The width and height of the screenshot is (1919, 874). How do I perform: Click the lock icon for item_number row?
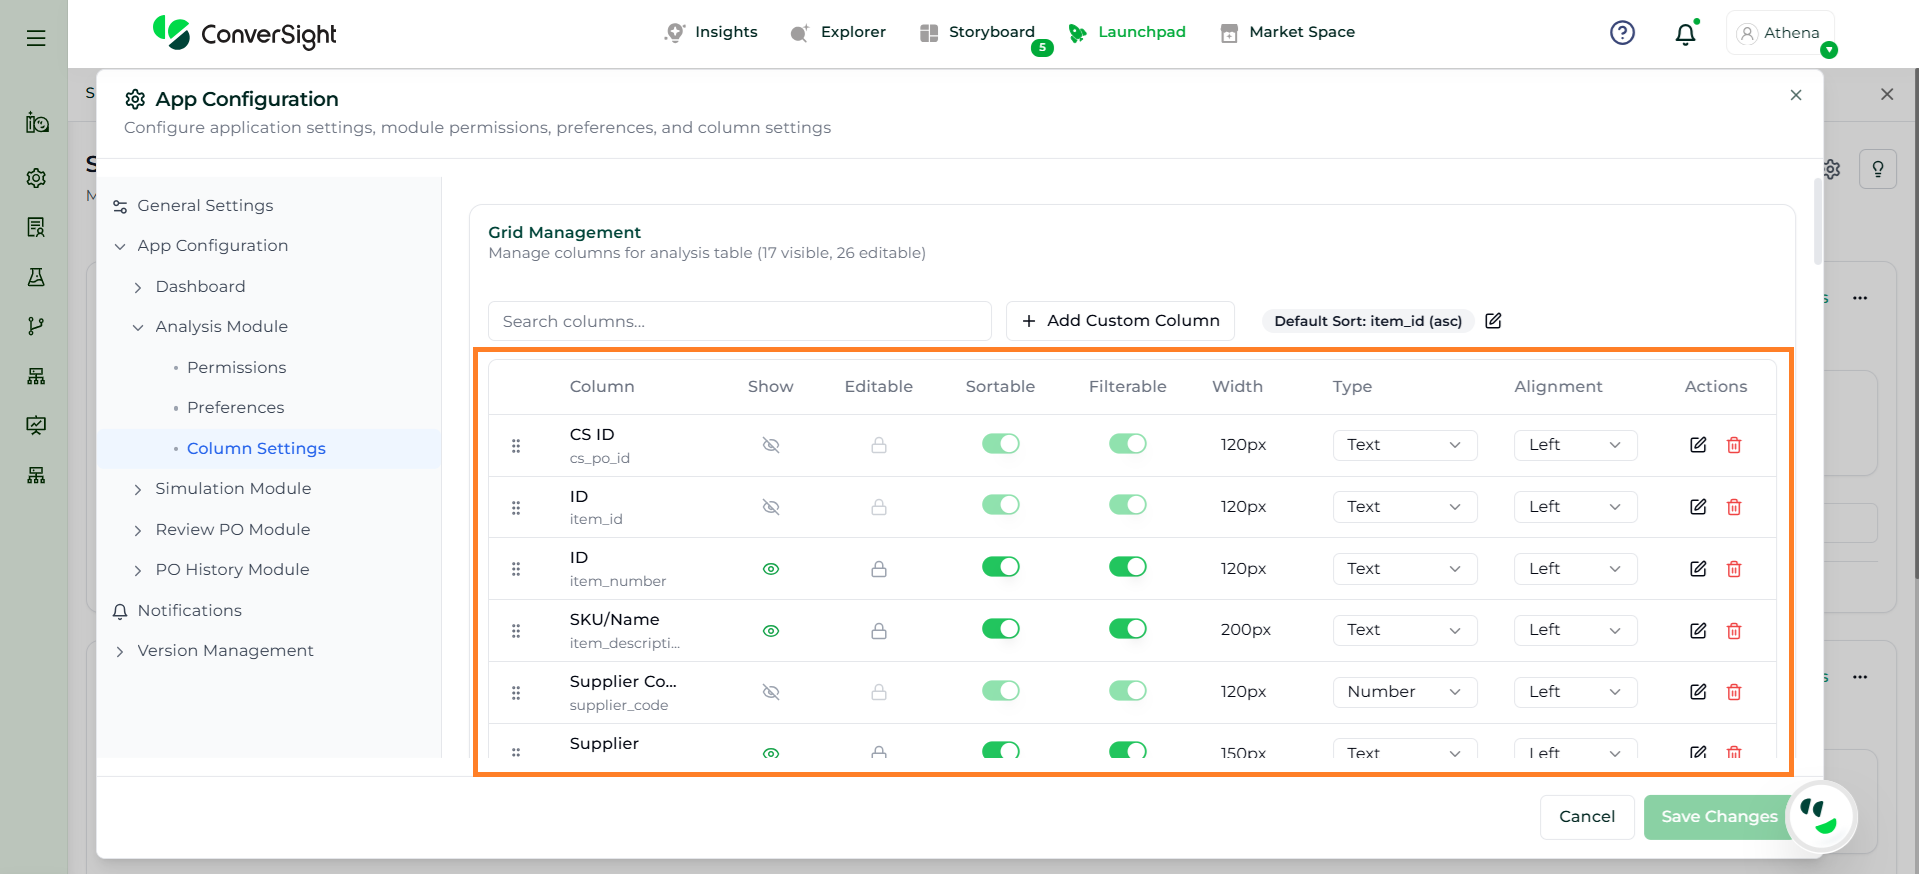[x=878, y=569]
